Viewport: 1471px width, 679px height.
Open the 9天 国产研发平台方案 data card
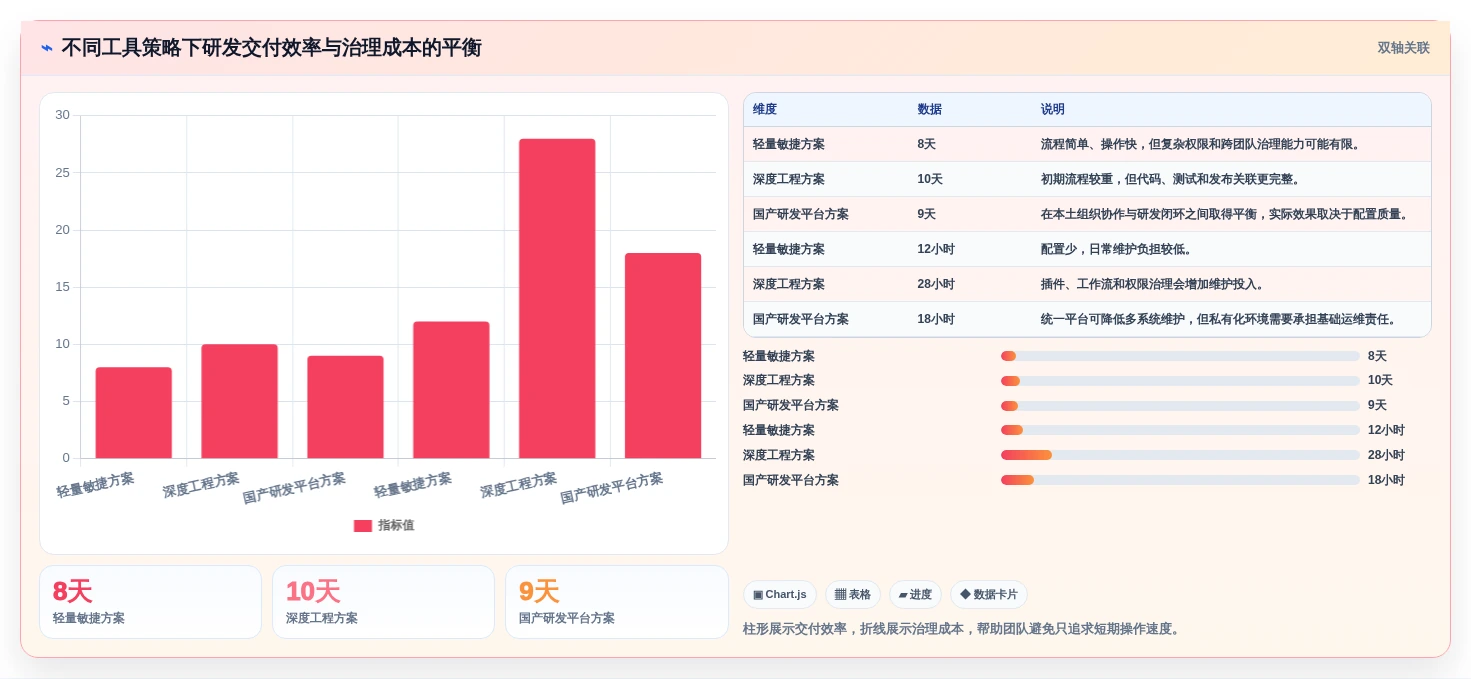pos(617,602)
